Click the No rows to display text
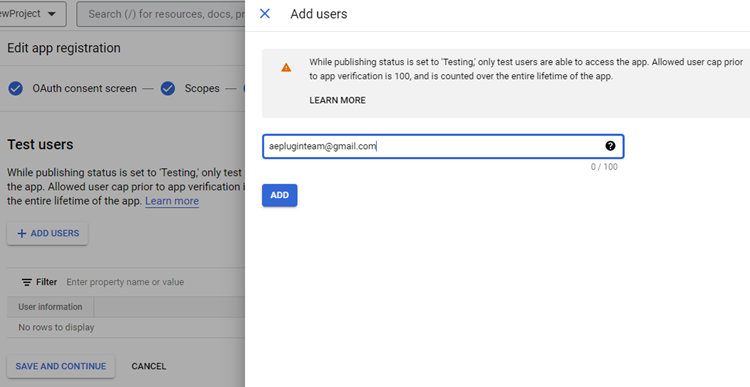The height and width of the screenshot is (387, 750). pos(56,328)
